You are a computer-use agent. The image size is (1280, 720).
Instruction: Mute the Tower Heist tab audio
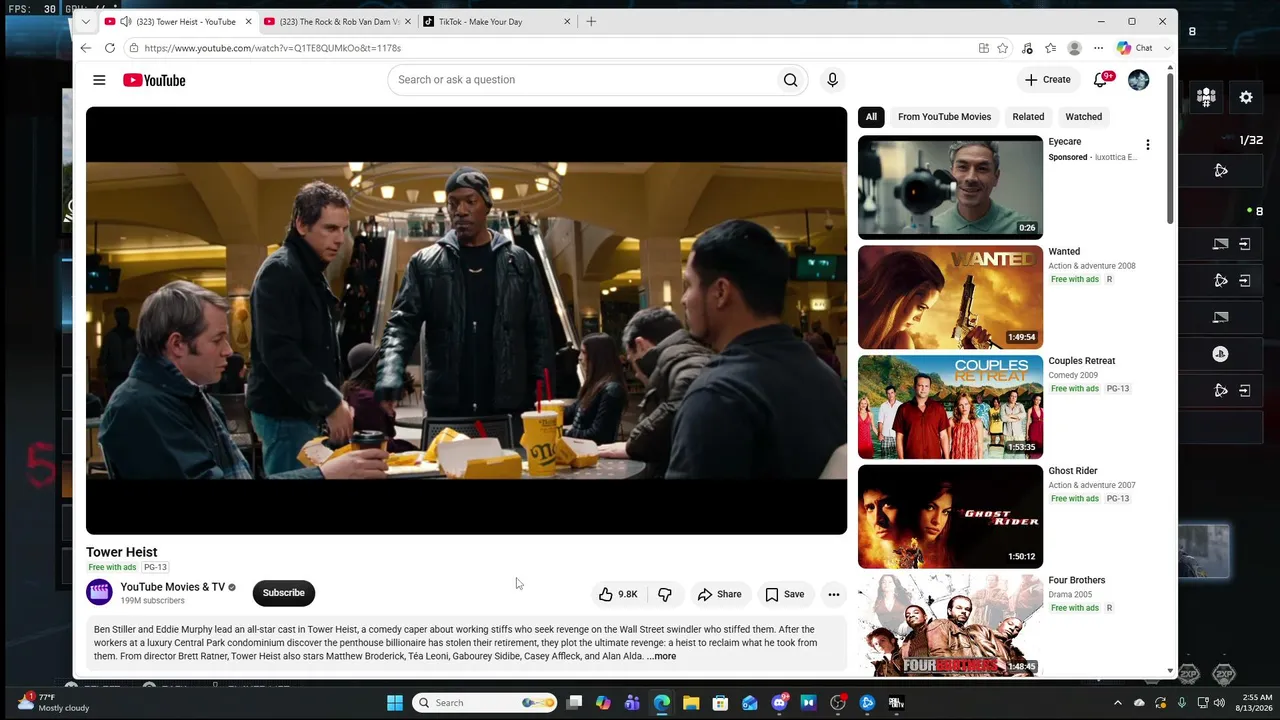(125, 21)
